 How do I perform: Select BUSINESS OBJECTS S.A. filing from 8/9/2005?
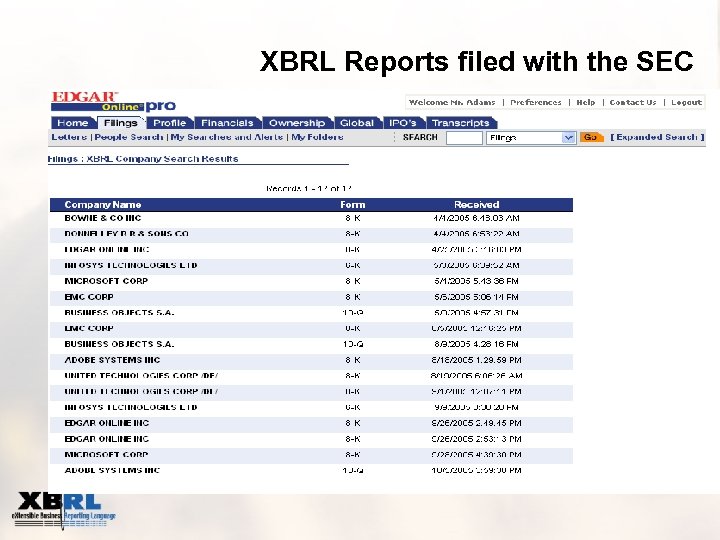[311, 344]
